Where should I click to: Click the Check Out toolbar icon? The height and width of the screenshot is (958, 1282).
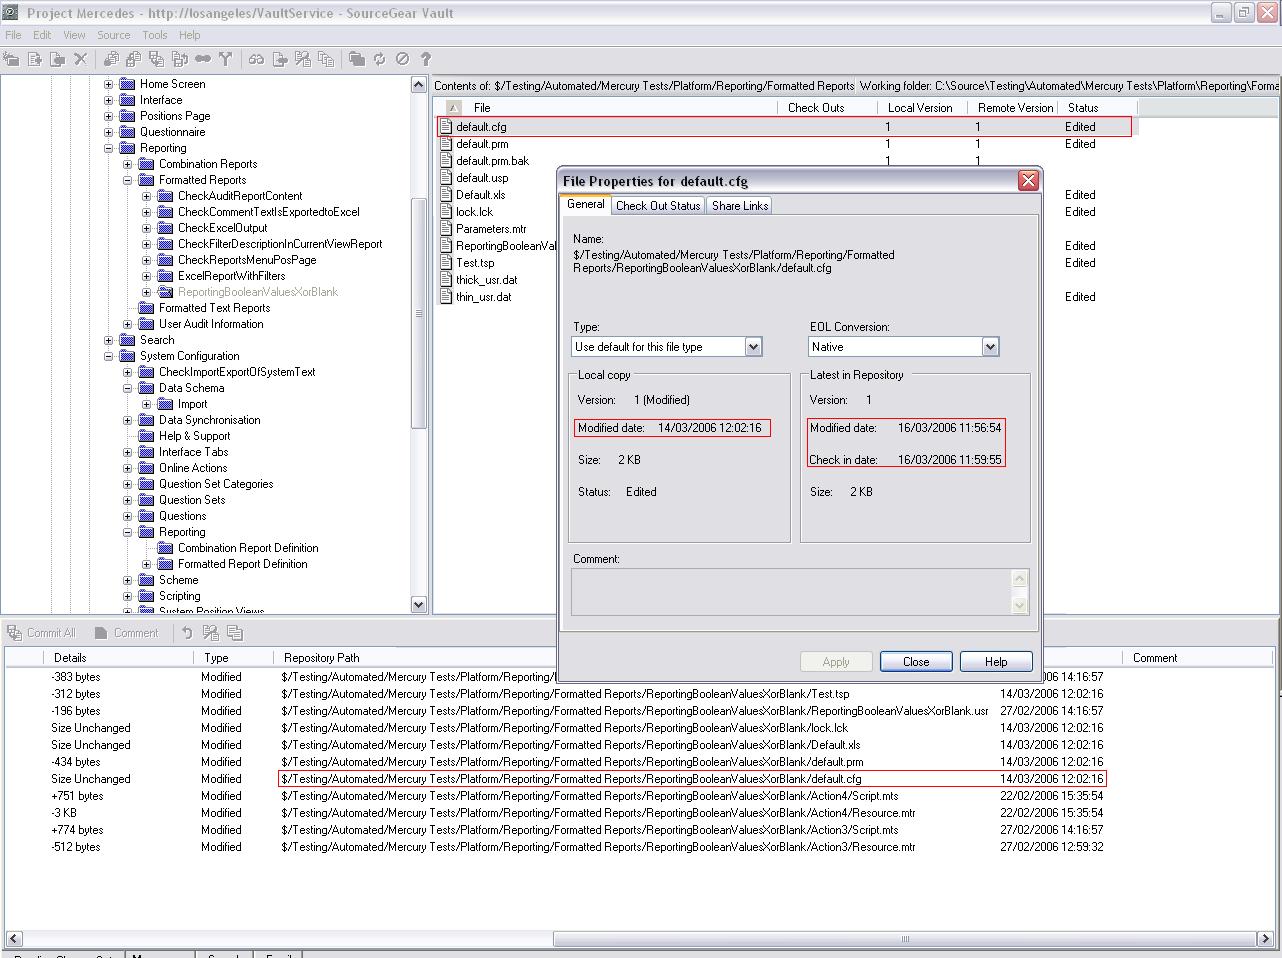click(x=134, y=59)
